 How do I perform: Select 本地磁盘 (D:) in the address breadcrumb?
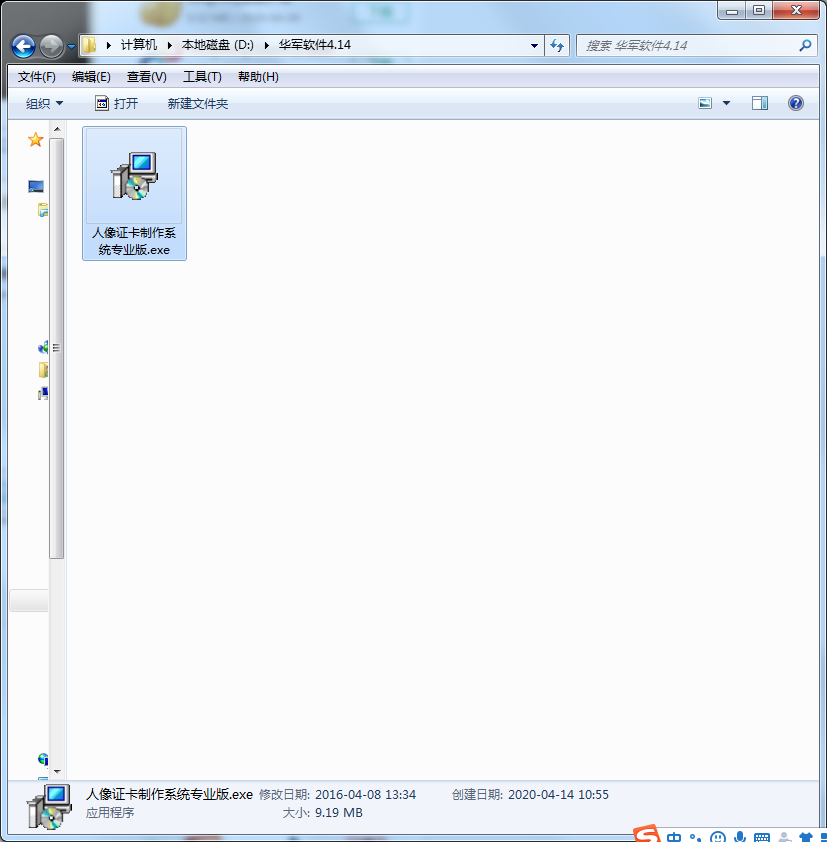(x=217, y=45)
